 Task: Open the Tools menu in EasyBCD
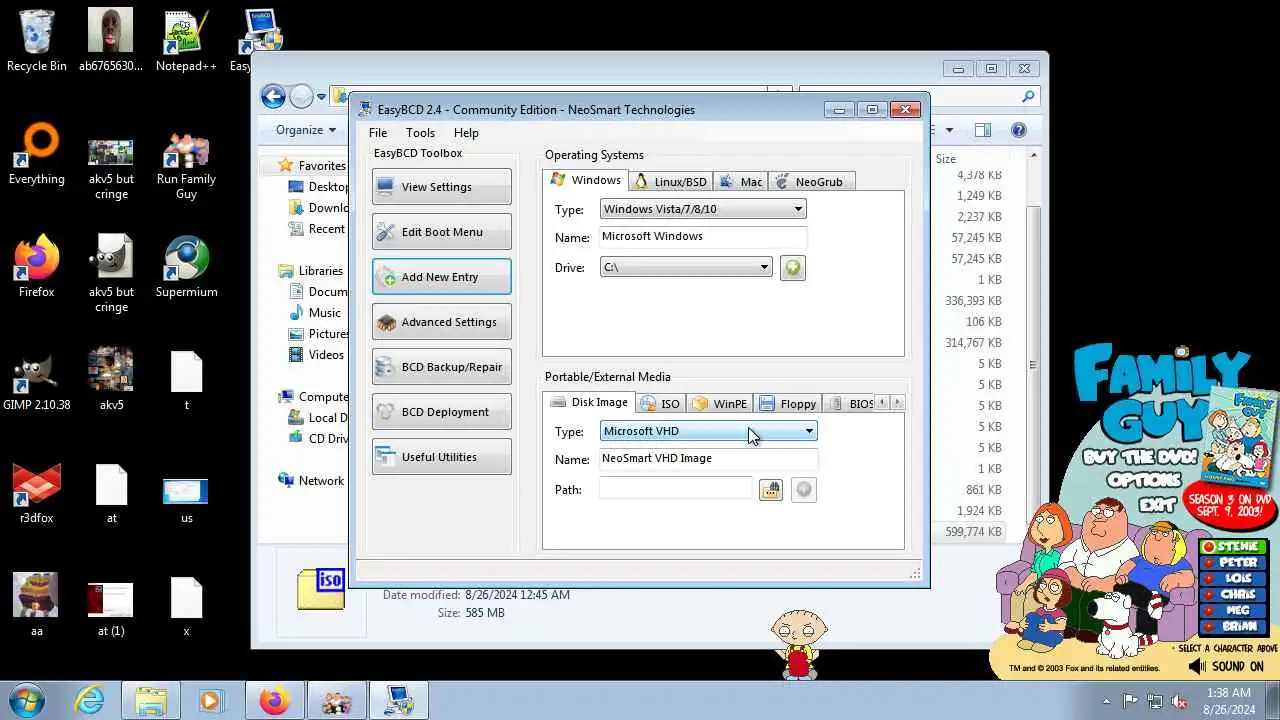420,133
